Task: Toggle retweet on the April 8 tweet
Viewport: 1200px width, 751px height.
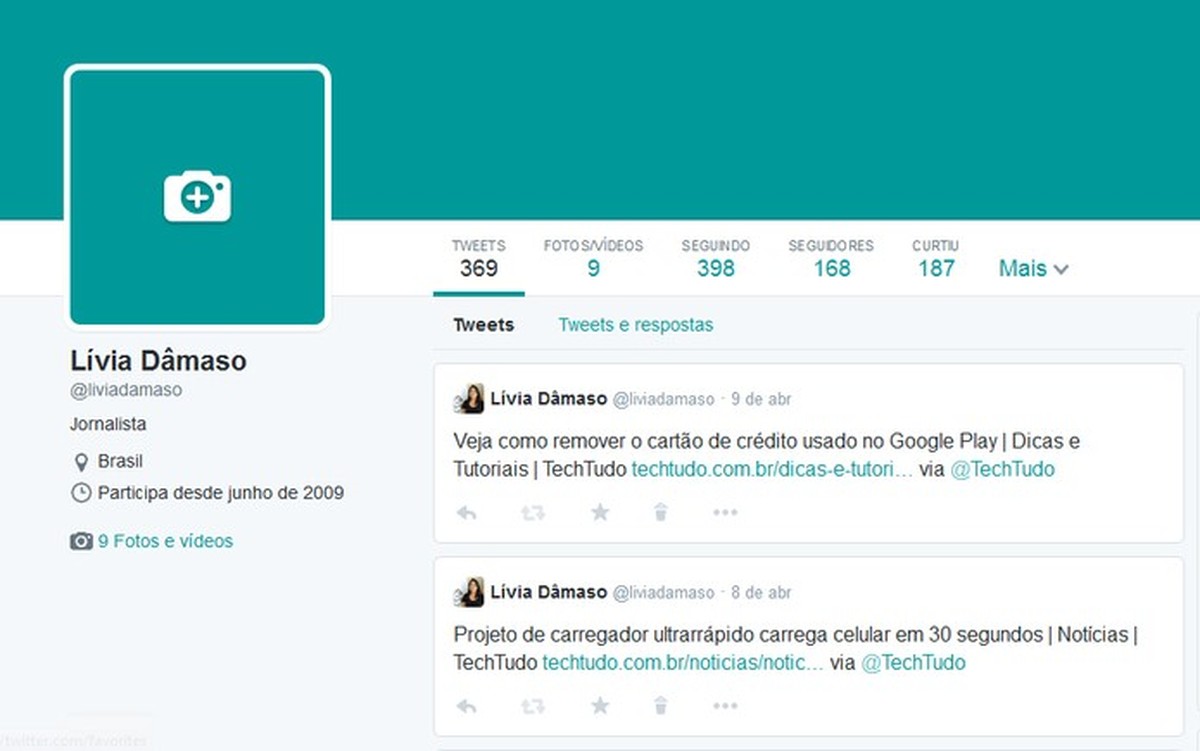Action: 534,705
